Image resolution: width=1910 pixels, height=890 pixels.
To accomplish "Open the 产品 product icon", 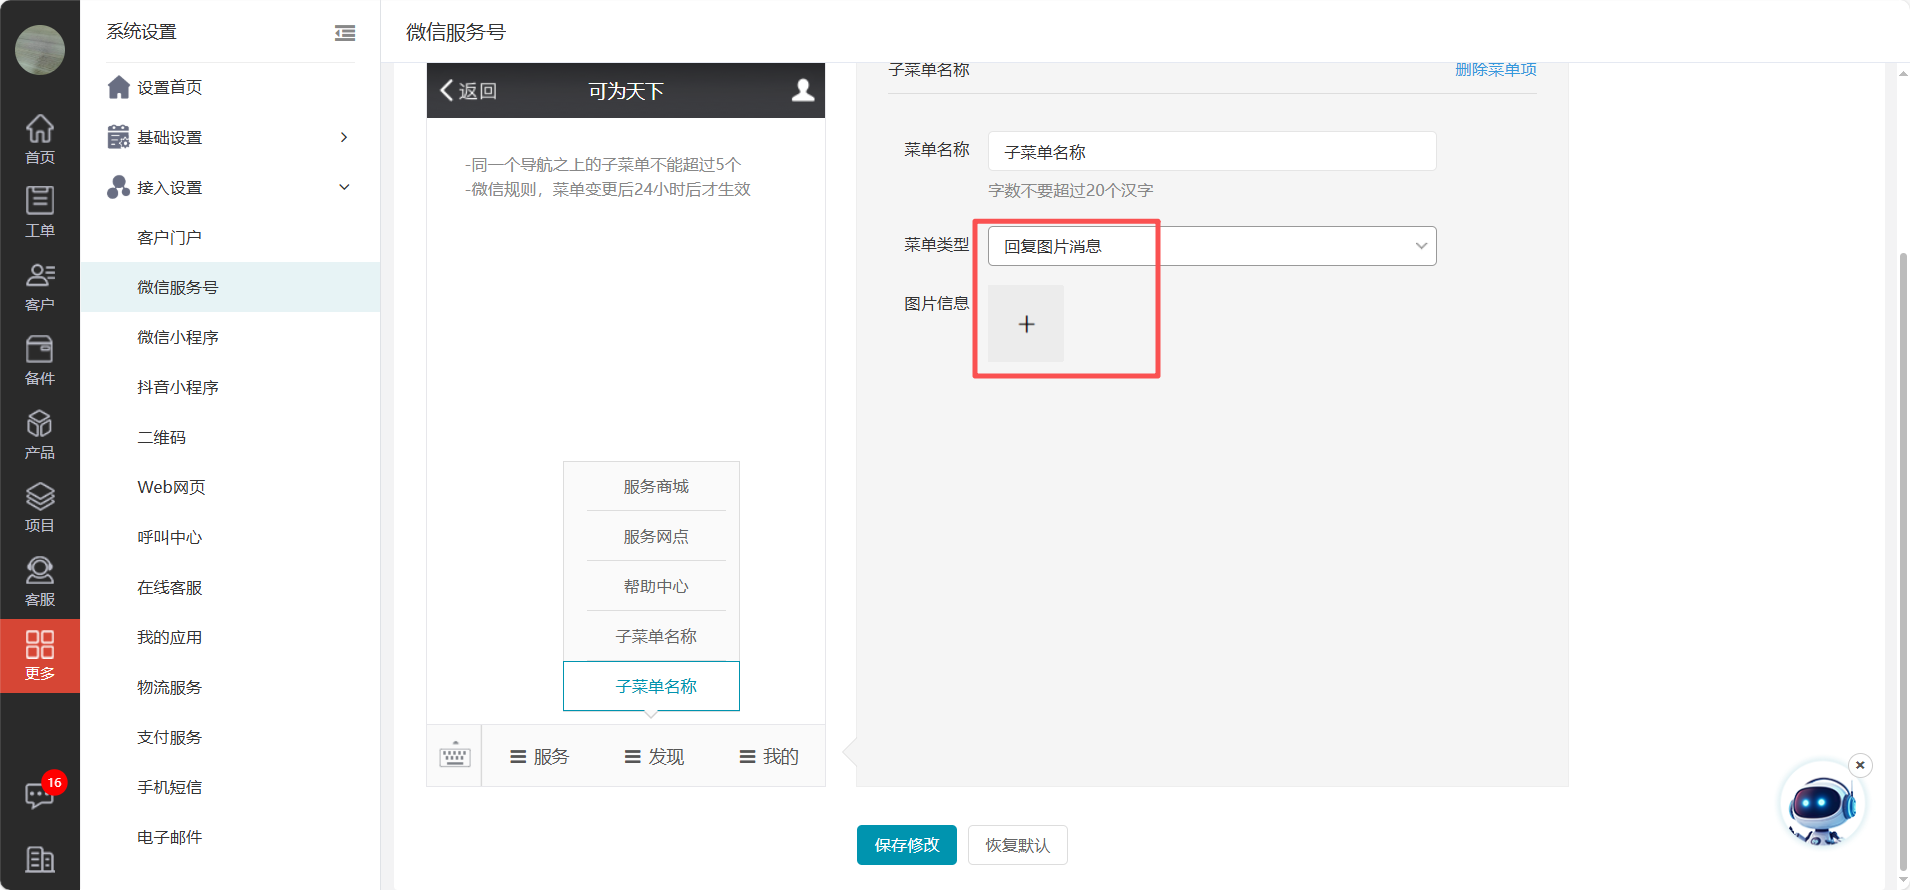I will (39, 434).
